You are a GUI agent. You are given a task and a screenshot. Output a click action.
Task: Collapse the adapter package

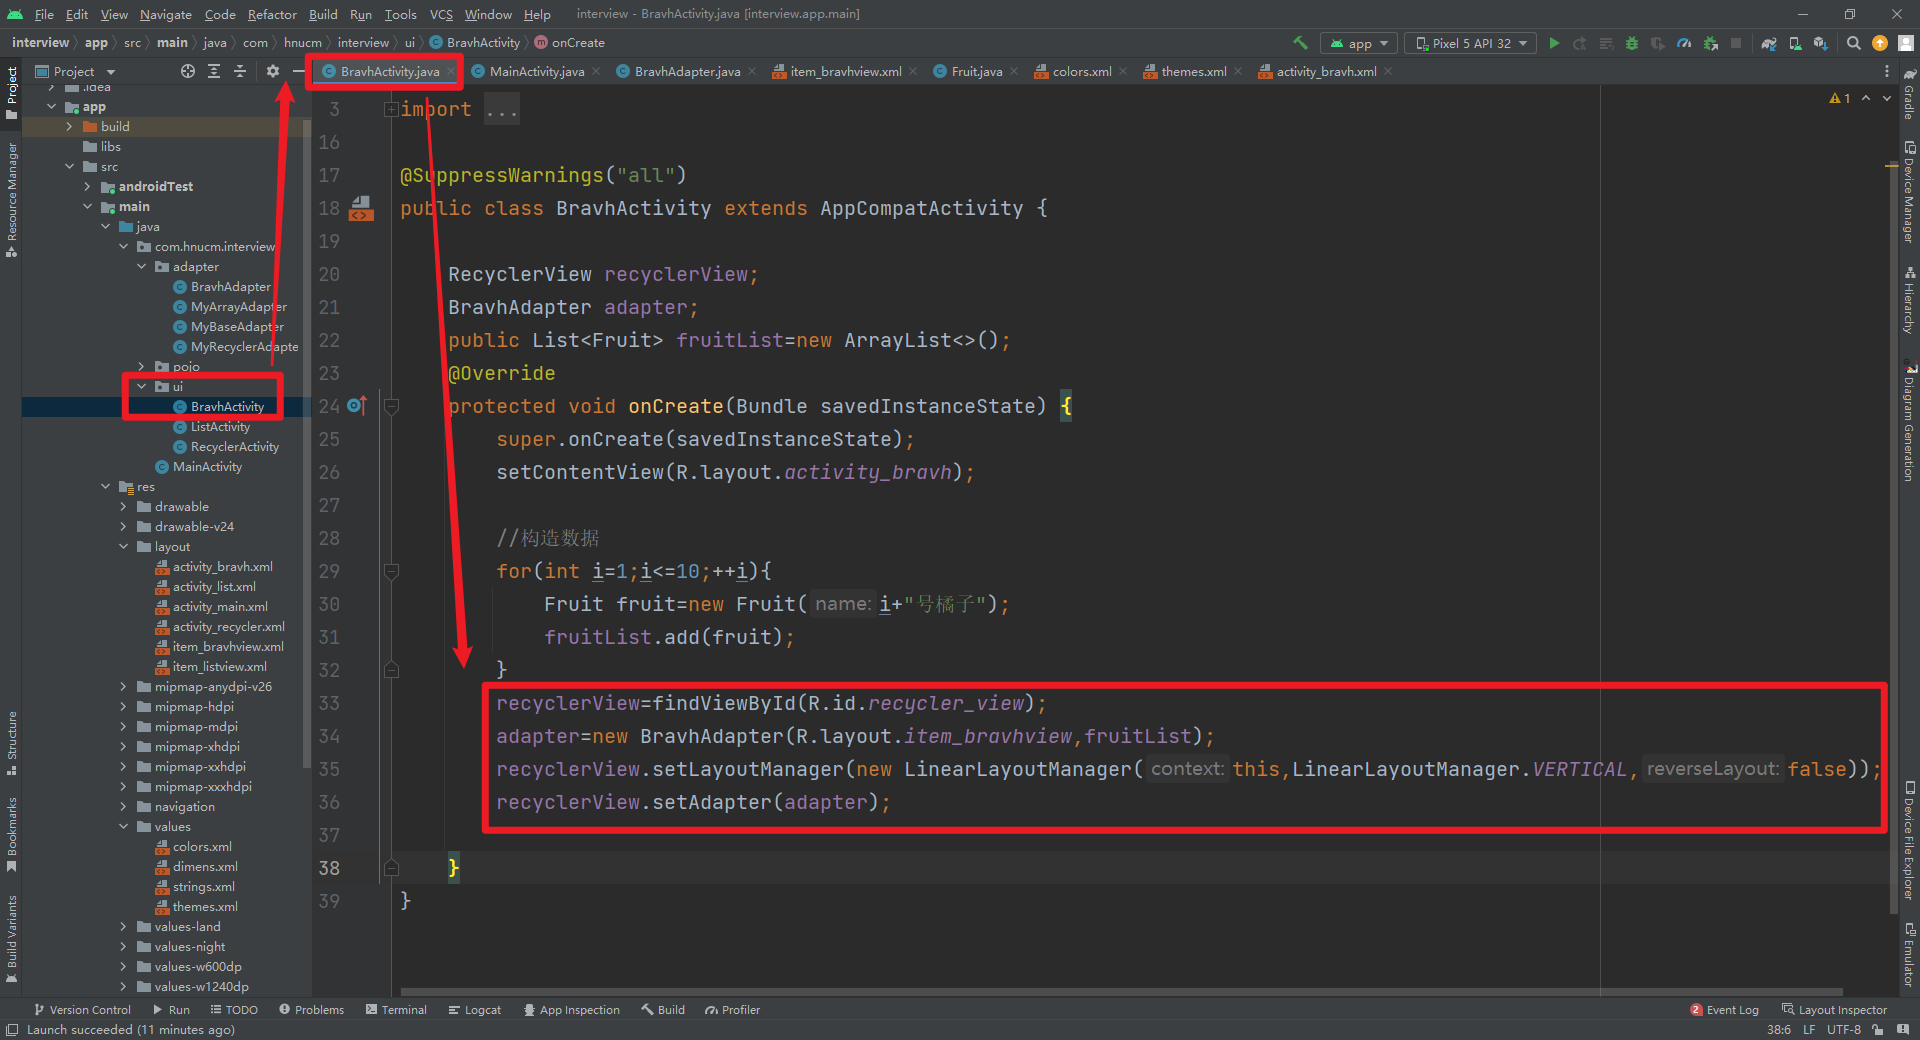point(141,267)
